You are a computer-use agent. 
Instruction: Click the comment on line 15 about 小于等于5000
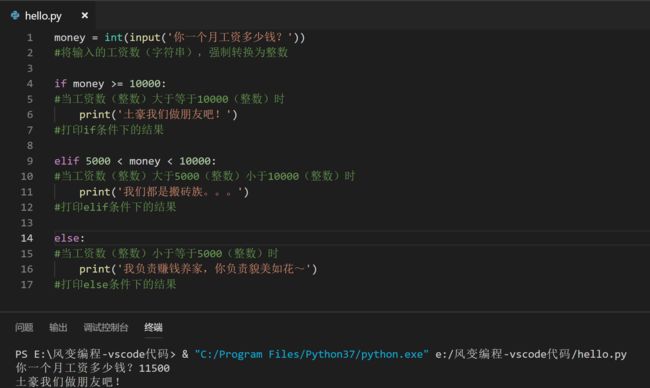(166, 253)
